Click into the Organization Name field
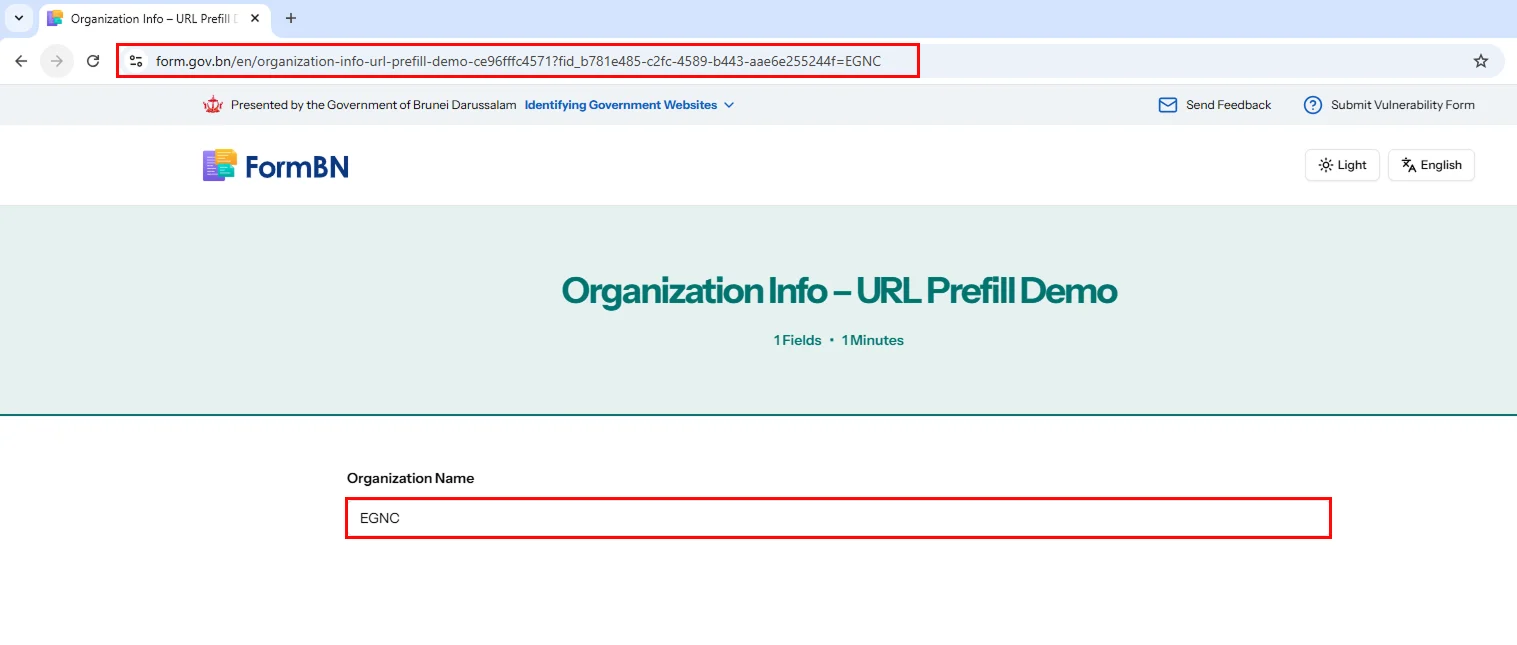The width and height of the screenshot is (1517, 645). pos(838,518)
